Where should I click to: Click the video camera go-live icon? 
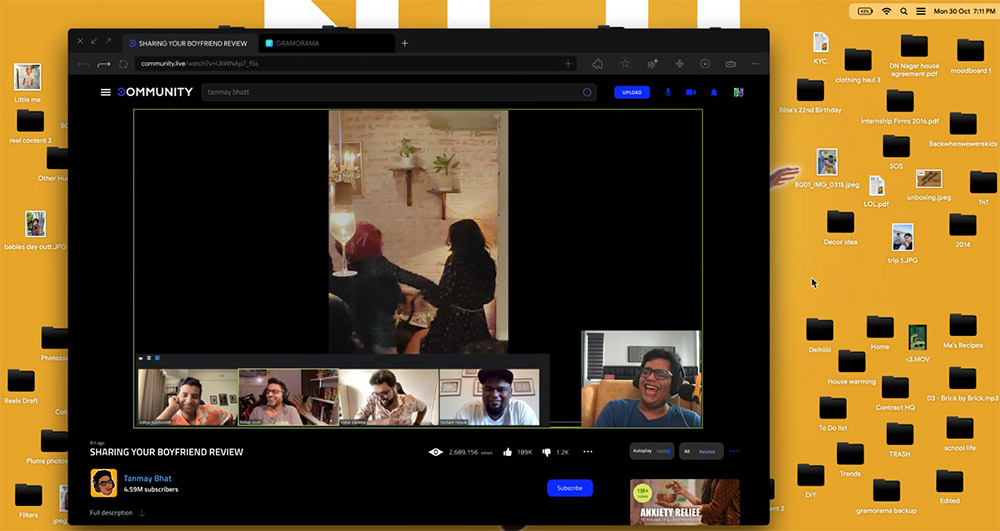(x=691, y=92)
